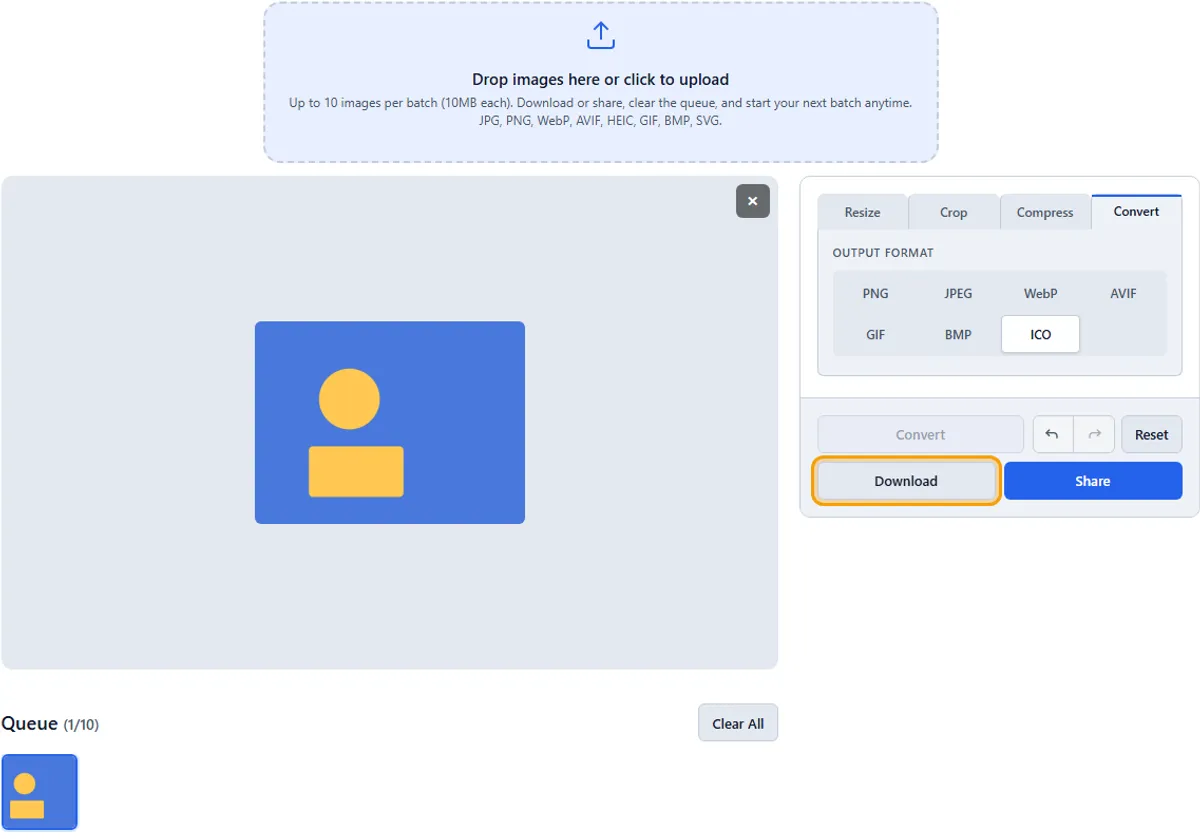
Task: Click the Convert button
Action: (x=921, y=435)
